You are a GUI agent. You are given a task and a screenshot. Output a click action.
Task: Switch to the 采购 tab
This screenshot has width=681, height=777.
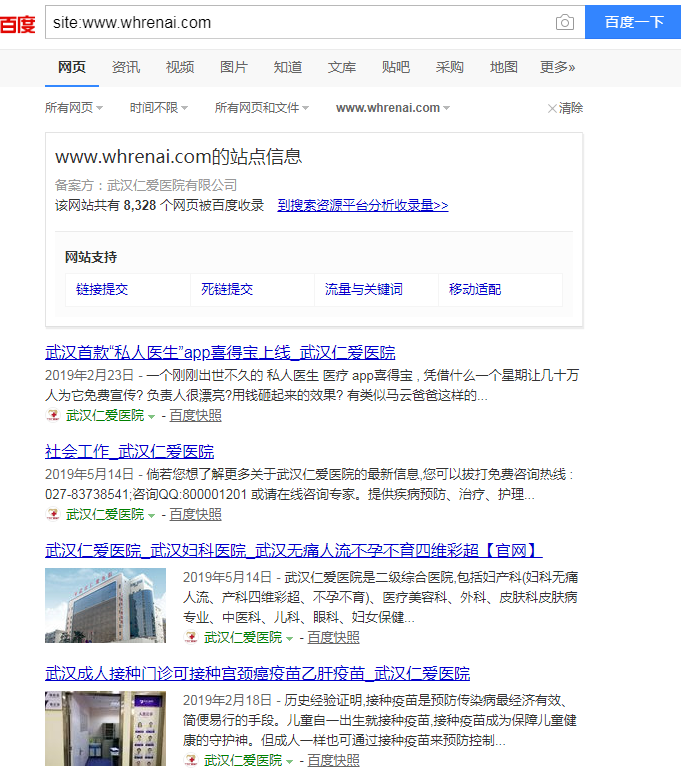click(x=450, y=67)
